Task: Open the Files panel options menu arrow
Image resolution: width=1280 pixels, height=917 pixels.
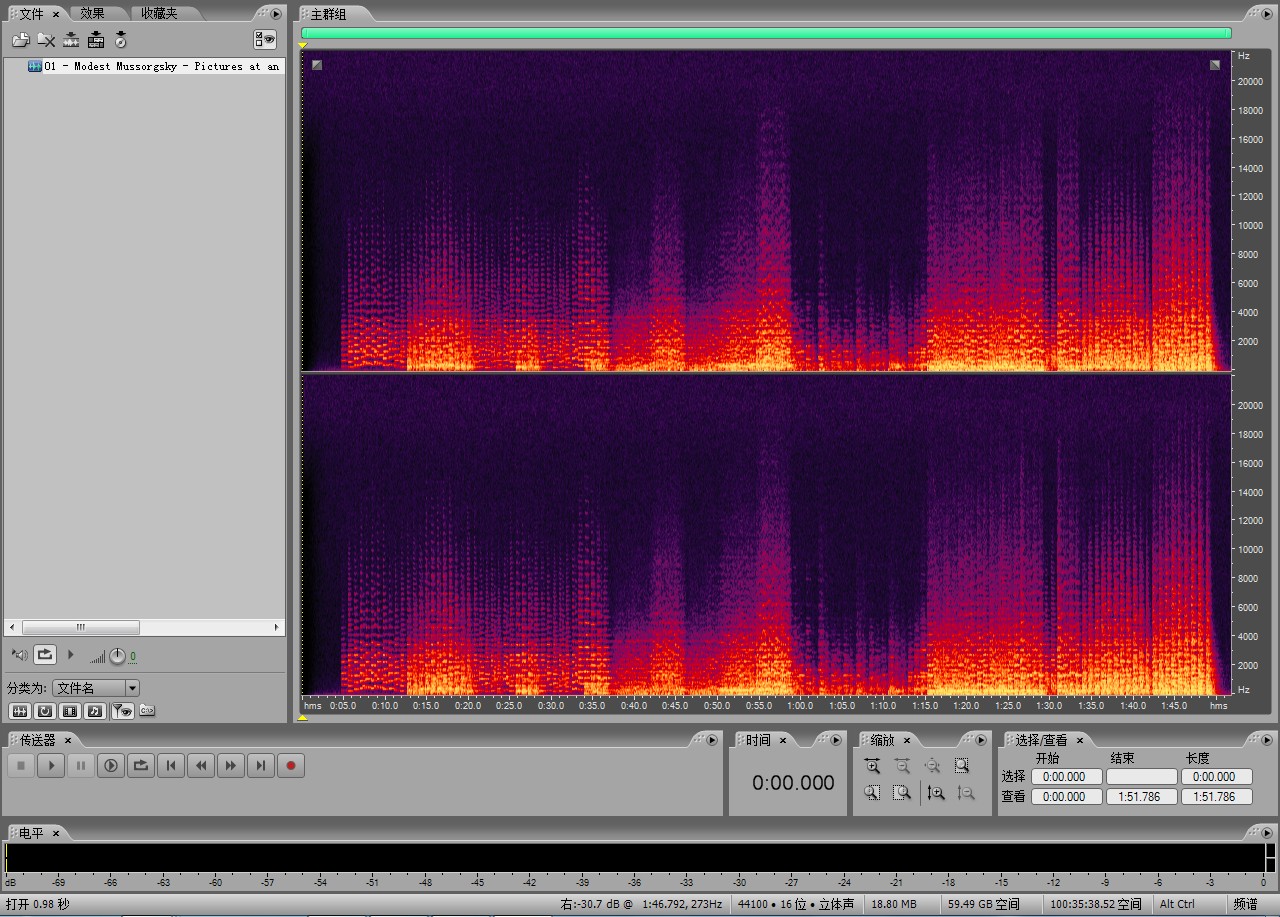Action: (276, 13)
